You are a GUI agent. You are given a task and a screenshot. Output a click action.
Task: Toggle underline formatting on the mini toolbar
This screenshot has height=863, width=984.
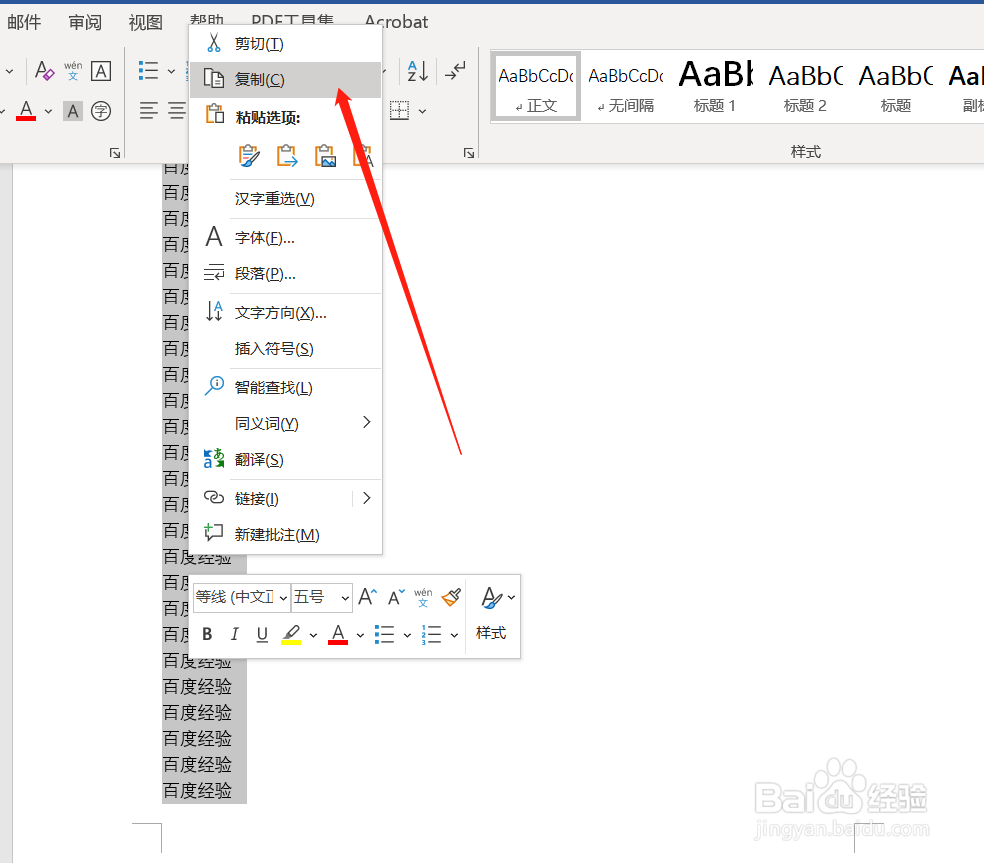(261, 634)
